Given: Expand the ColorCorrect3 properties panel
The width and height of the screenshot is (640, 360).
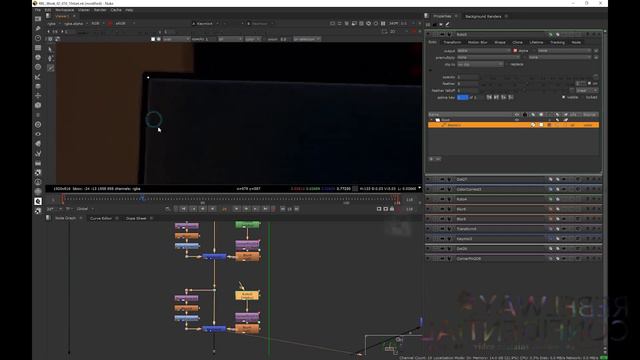Looking at the screenshot, I should [428, 189].
